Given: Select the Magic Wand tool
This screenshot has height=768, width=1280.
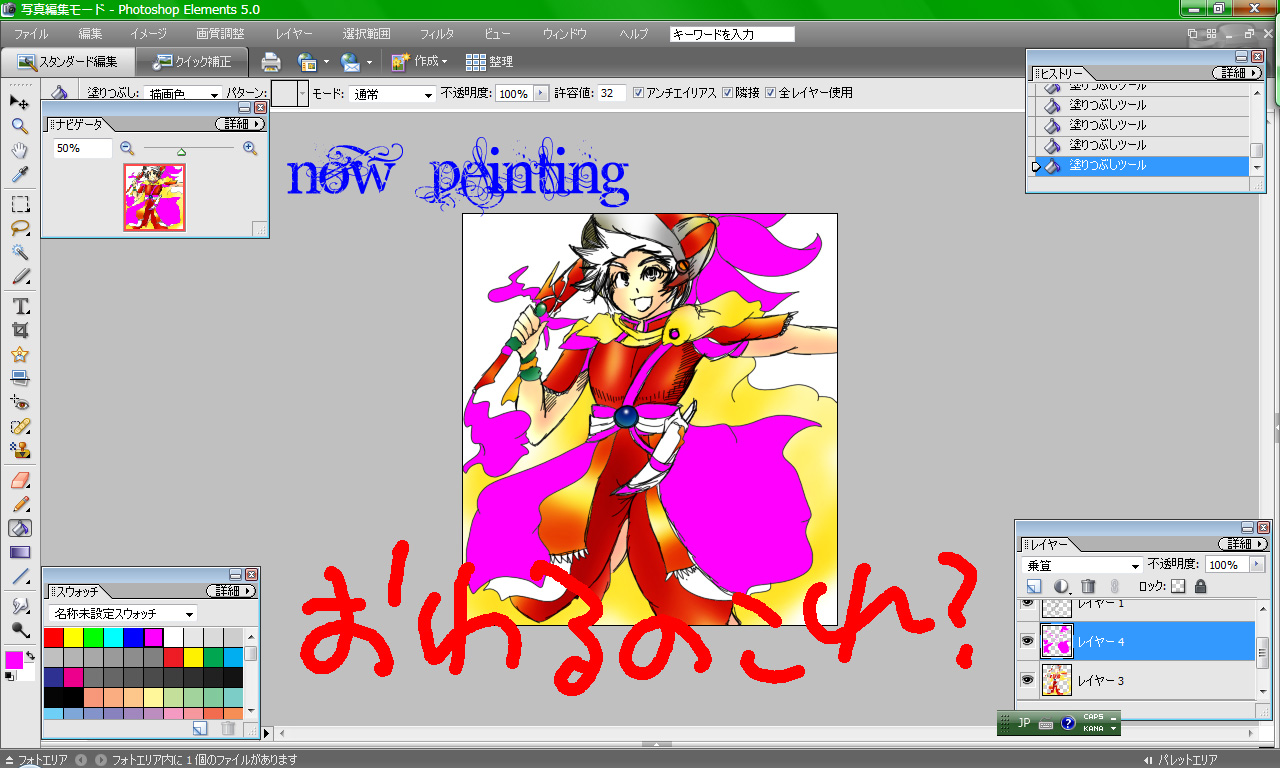Looking at the screenshot, I should click(x=19, y=252).
